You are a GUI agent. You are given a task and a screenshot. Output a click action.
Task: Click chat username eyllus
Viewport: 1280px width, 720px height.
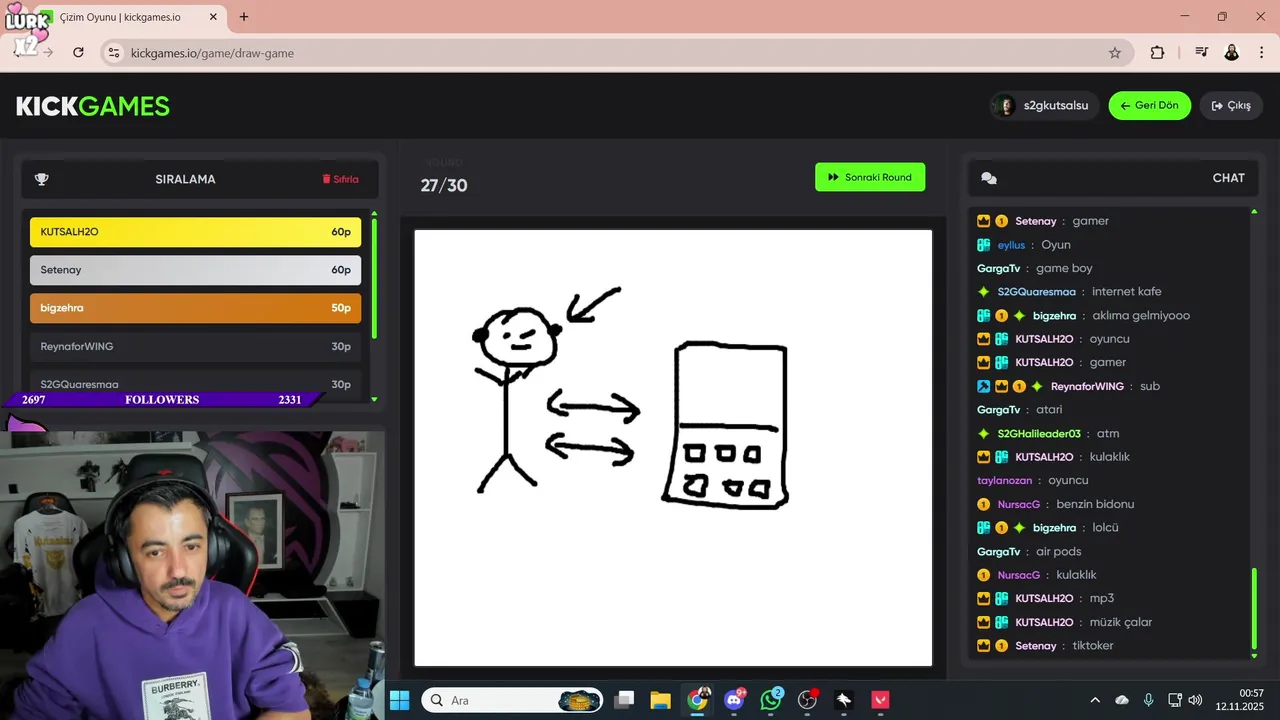[x=1011, y=245]
